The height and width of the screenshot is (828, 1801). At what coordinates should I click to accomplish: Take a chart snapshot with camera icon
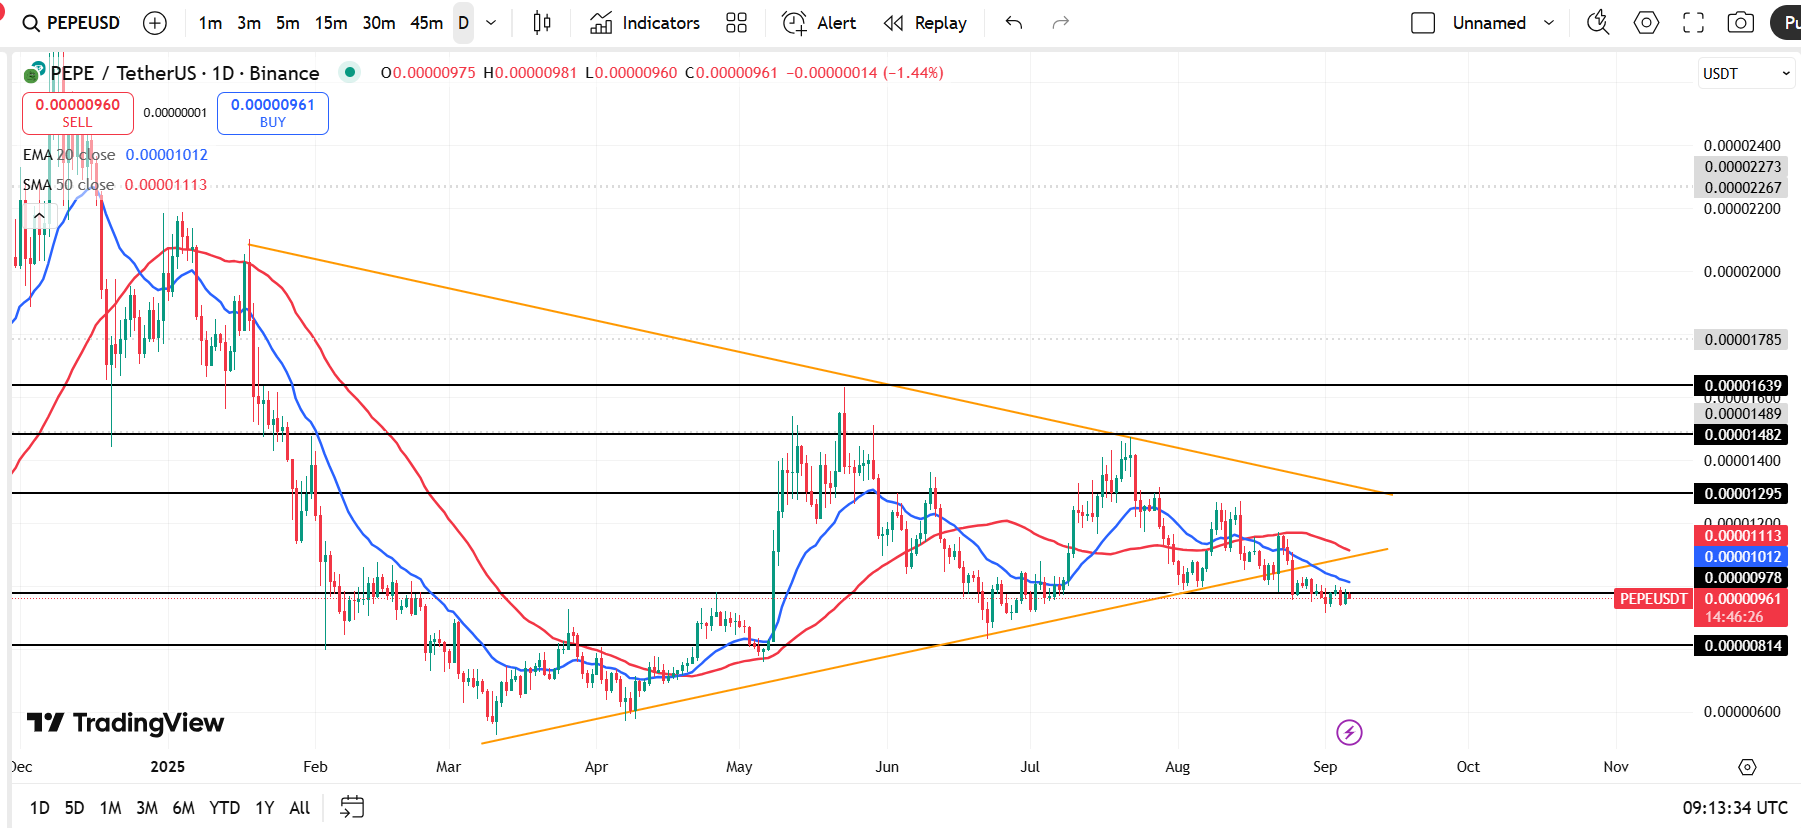coord(1741,23)
